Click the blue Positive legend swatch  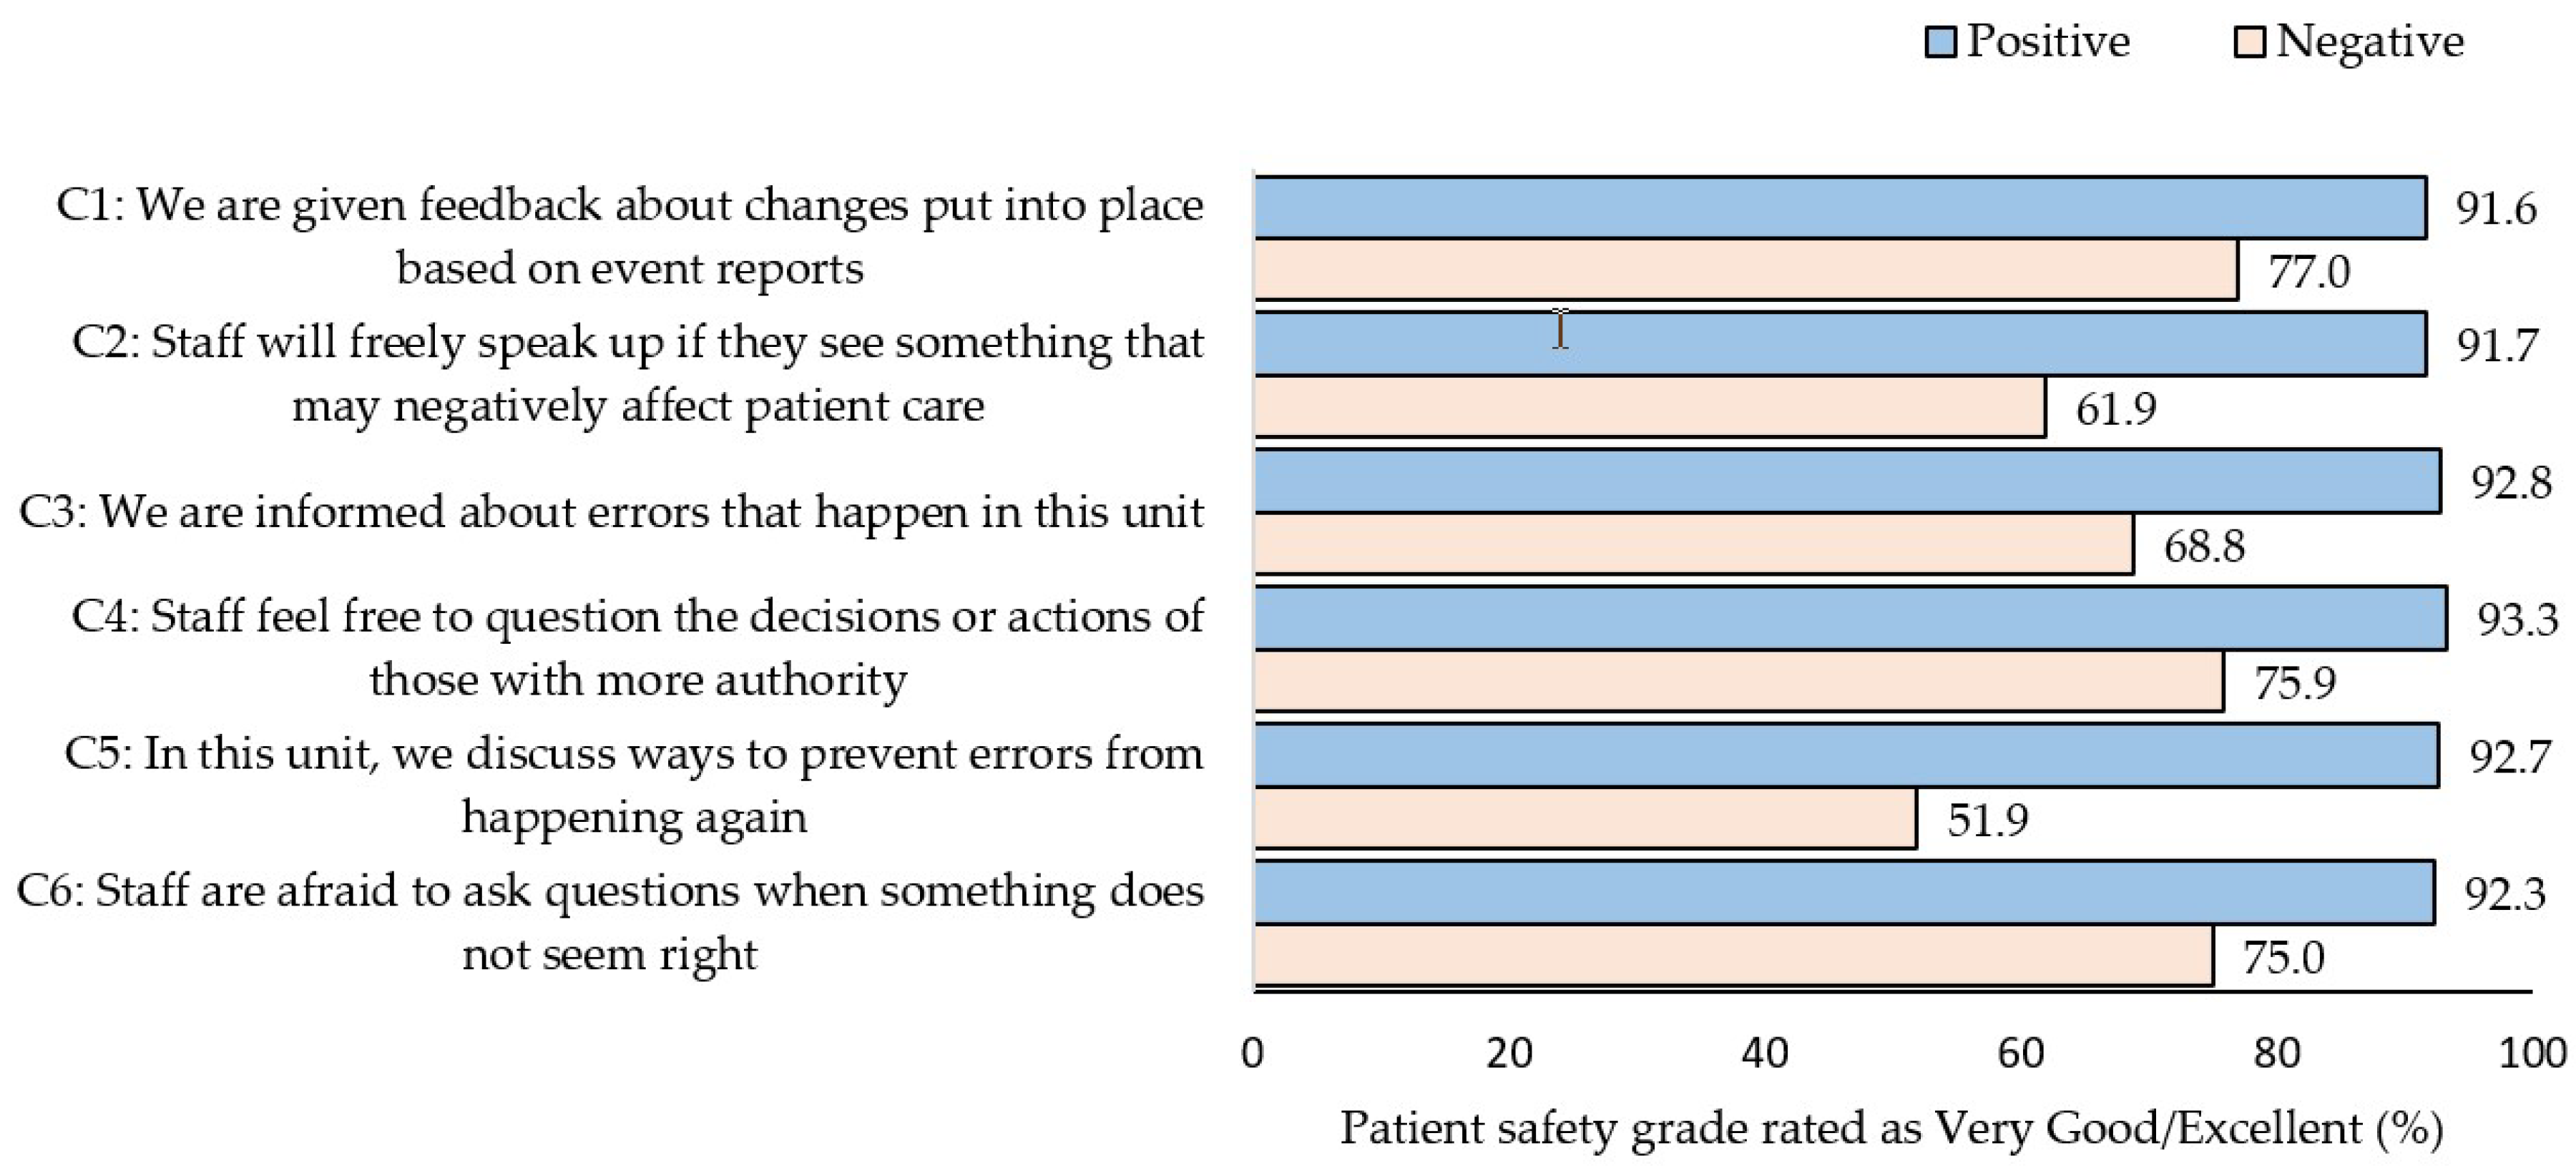pyautogui.click(x=1940, y=43)
